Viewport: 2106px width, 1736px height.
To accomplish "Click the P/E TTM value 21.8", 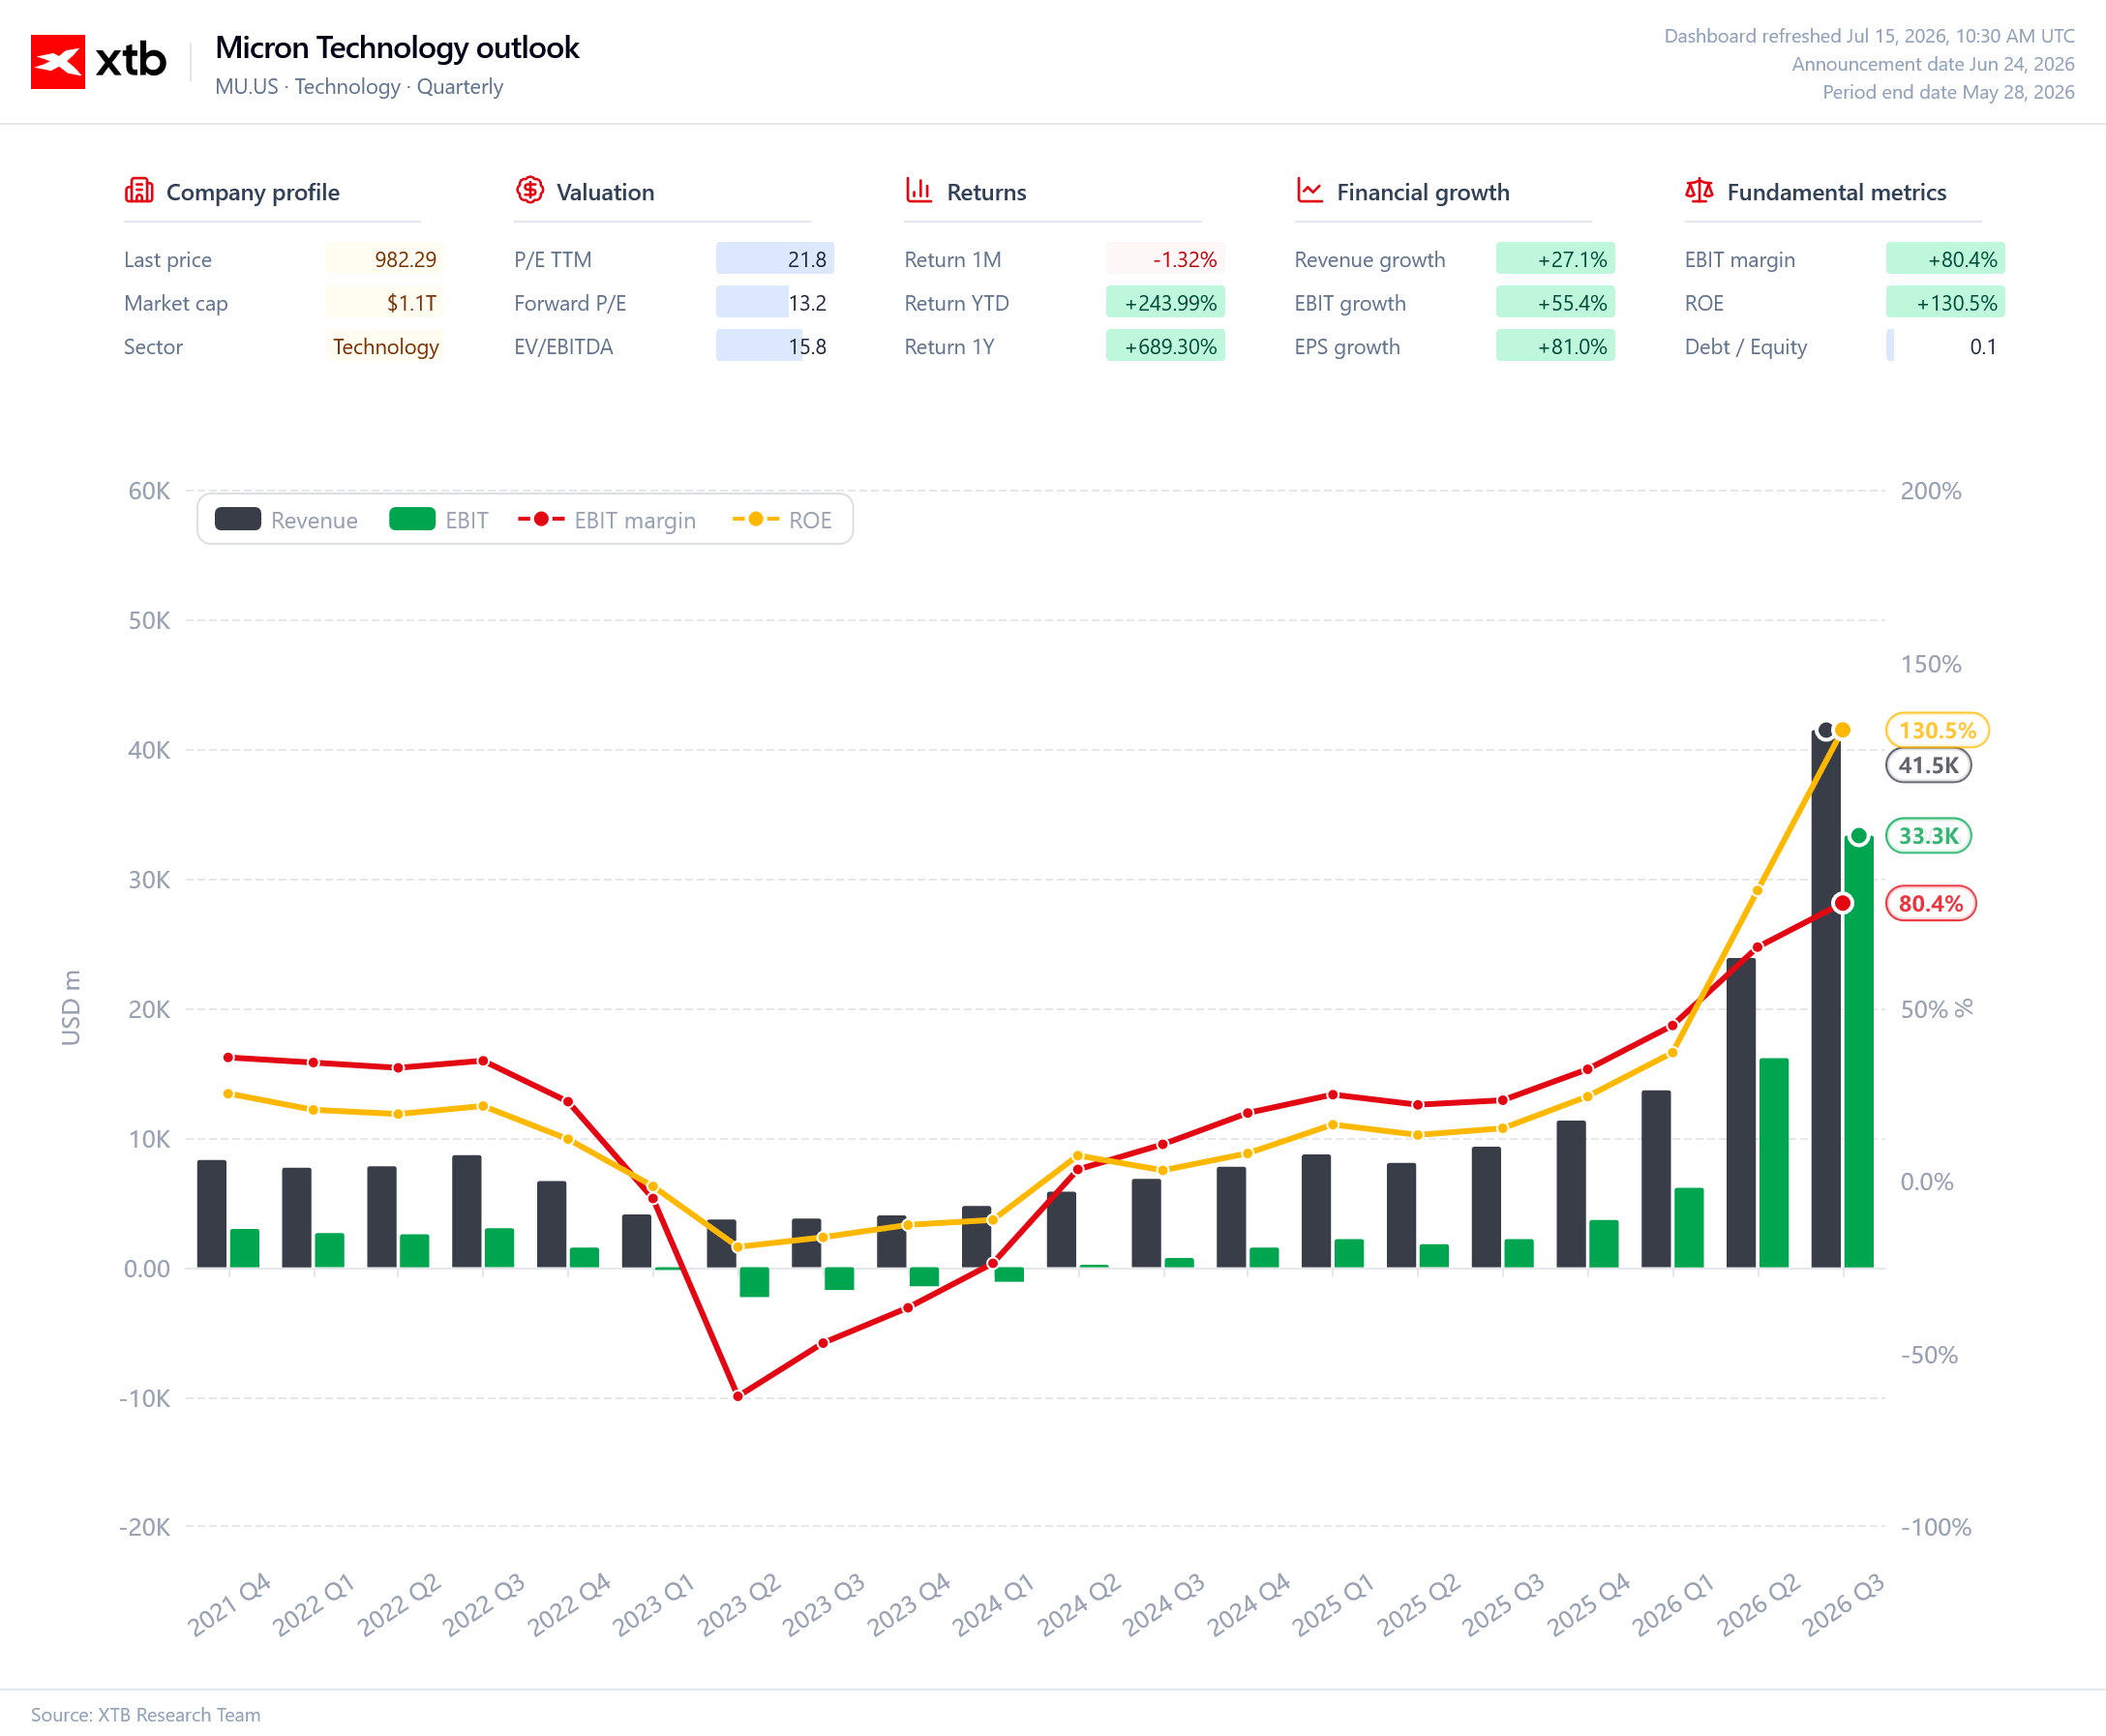I will click(775, 259).
